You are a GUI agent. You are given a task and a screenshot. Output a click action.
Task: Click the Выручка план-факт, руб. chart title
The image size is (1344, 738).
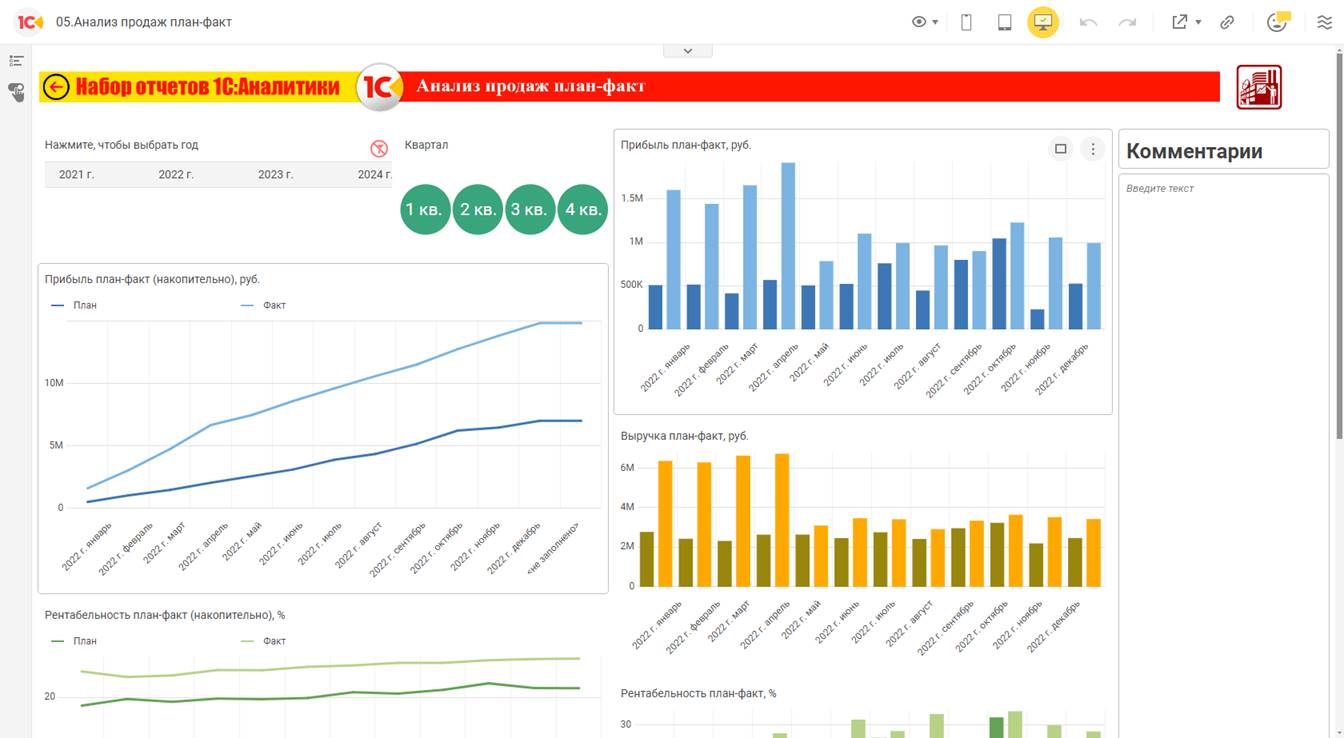[x=685, y=436]
